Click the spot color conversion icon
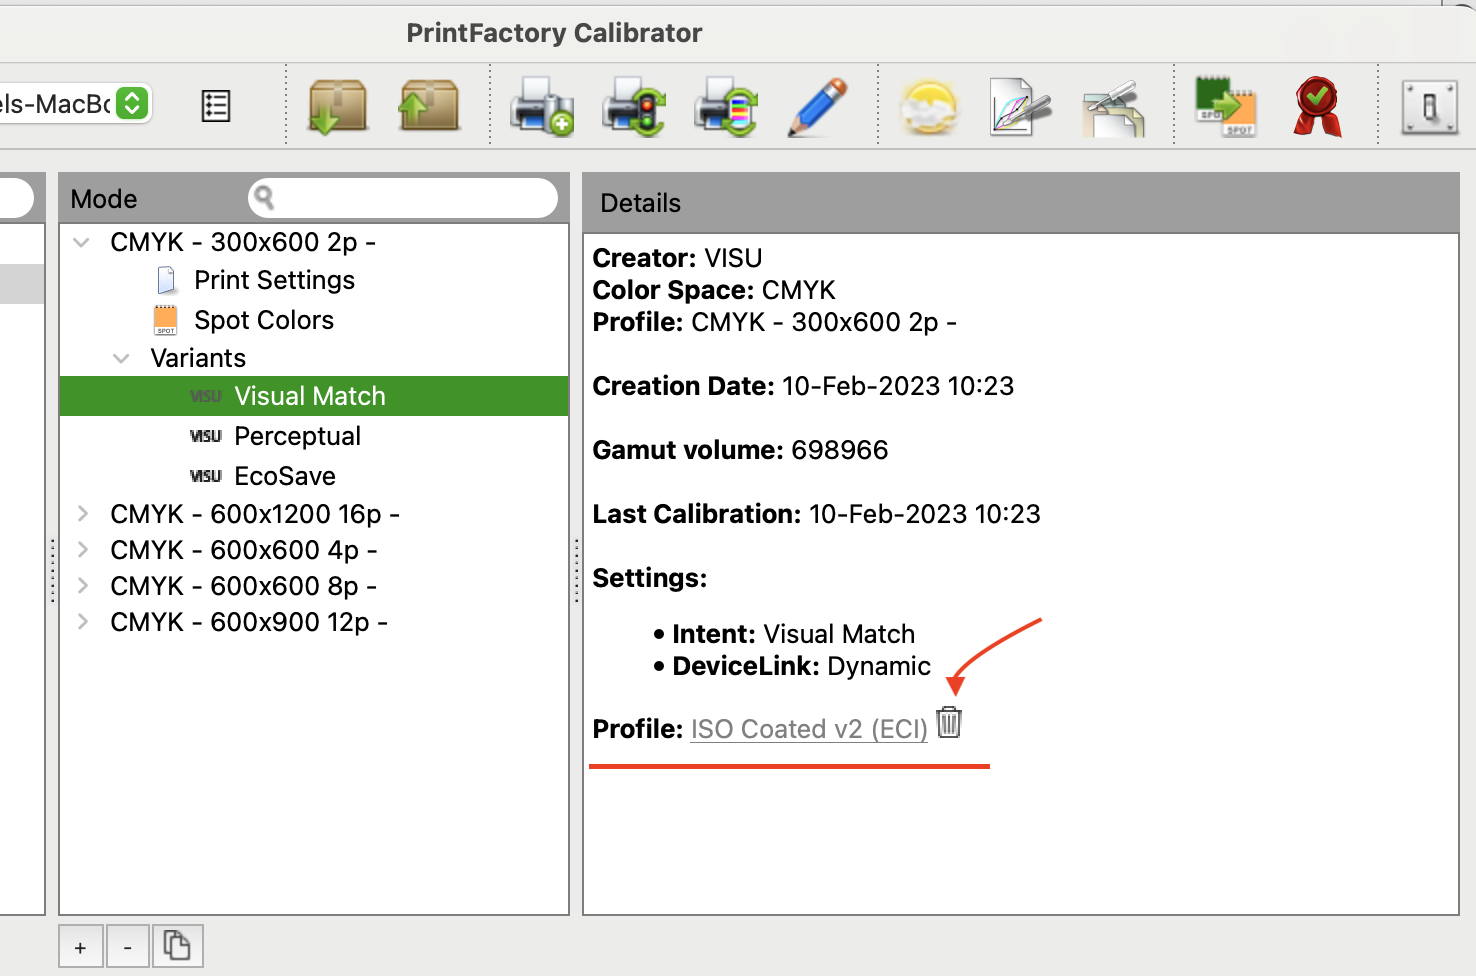Screen dimensions: 1476x976 [1225, 106]
